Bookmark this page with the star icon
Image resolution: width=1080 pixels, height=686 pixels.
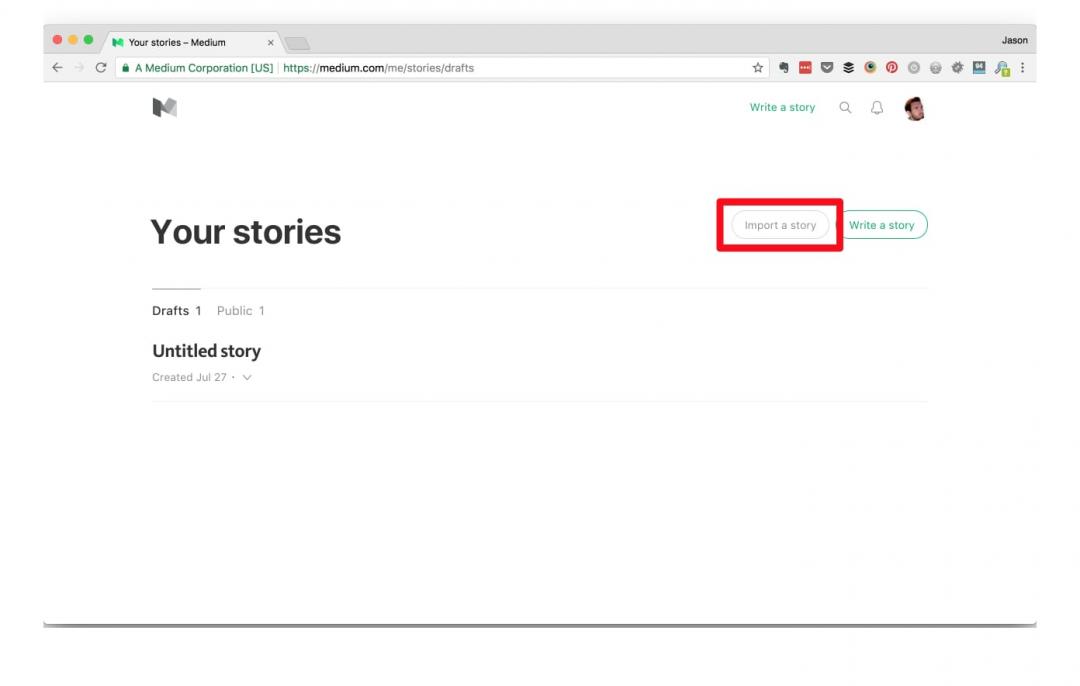tap(757, 67)
